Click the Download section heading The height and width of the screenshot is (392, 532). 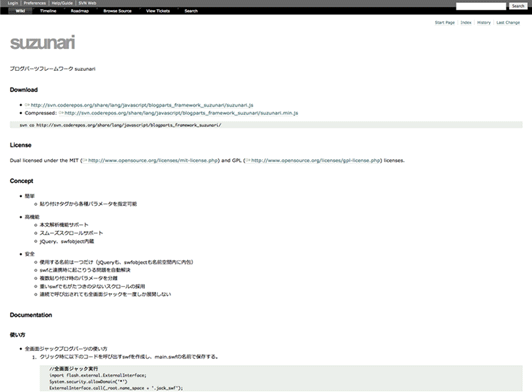pos(24,90)
